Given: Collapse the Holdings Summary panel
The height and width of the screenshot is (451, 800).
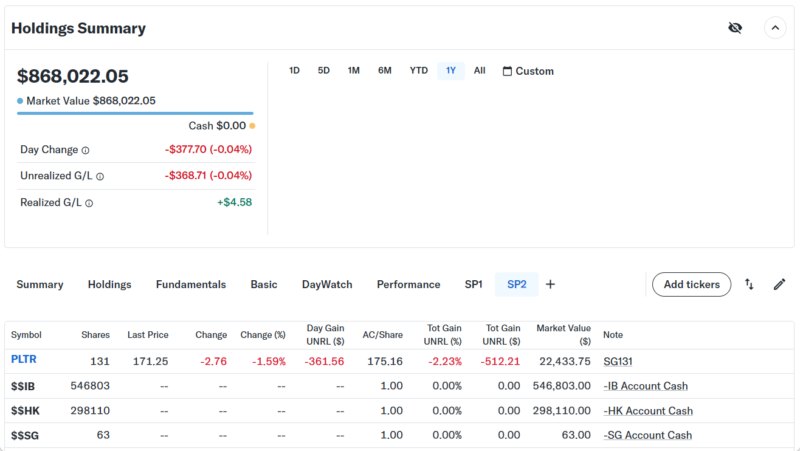Looking at the screenshot, I should coord(775,28).
